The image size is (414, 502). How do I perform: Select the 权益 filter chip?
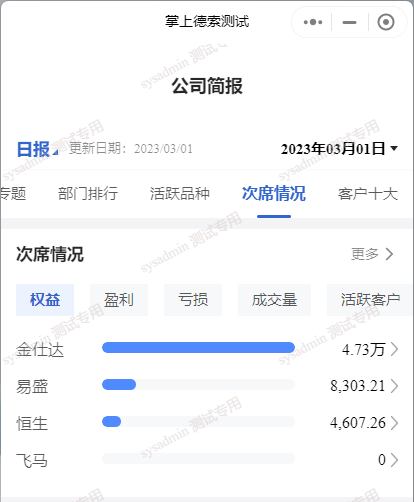tap(45, 300)
